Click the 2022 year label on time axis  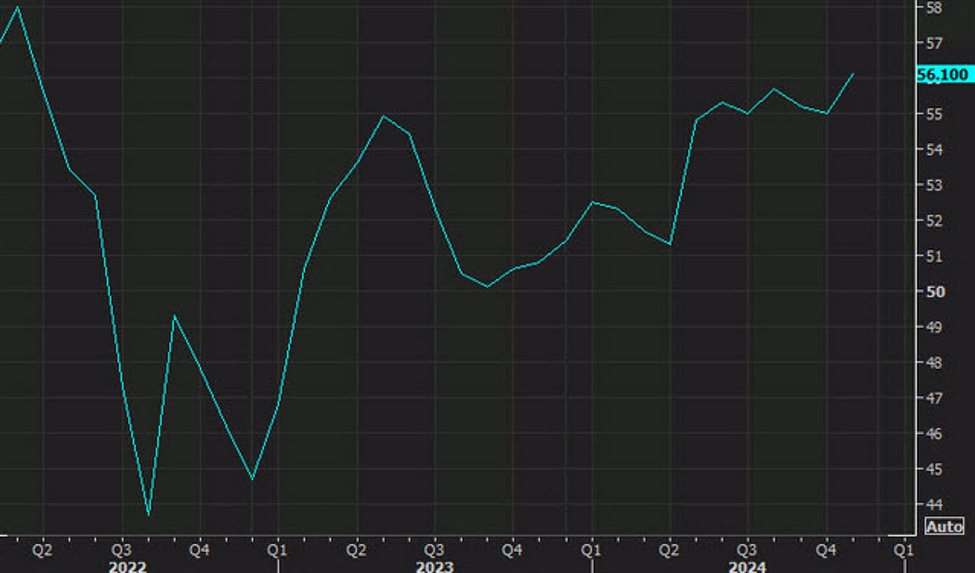tap(128, 566)
